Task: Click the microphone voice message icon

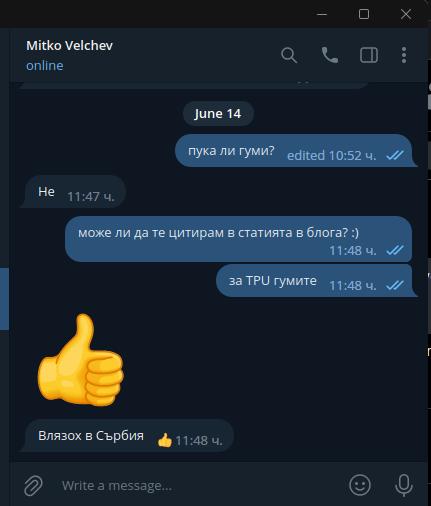Action: click(404, 485)
